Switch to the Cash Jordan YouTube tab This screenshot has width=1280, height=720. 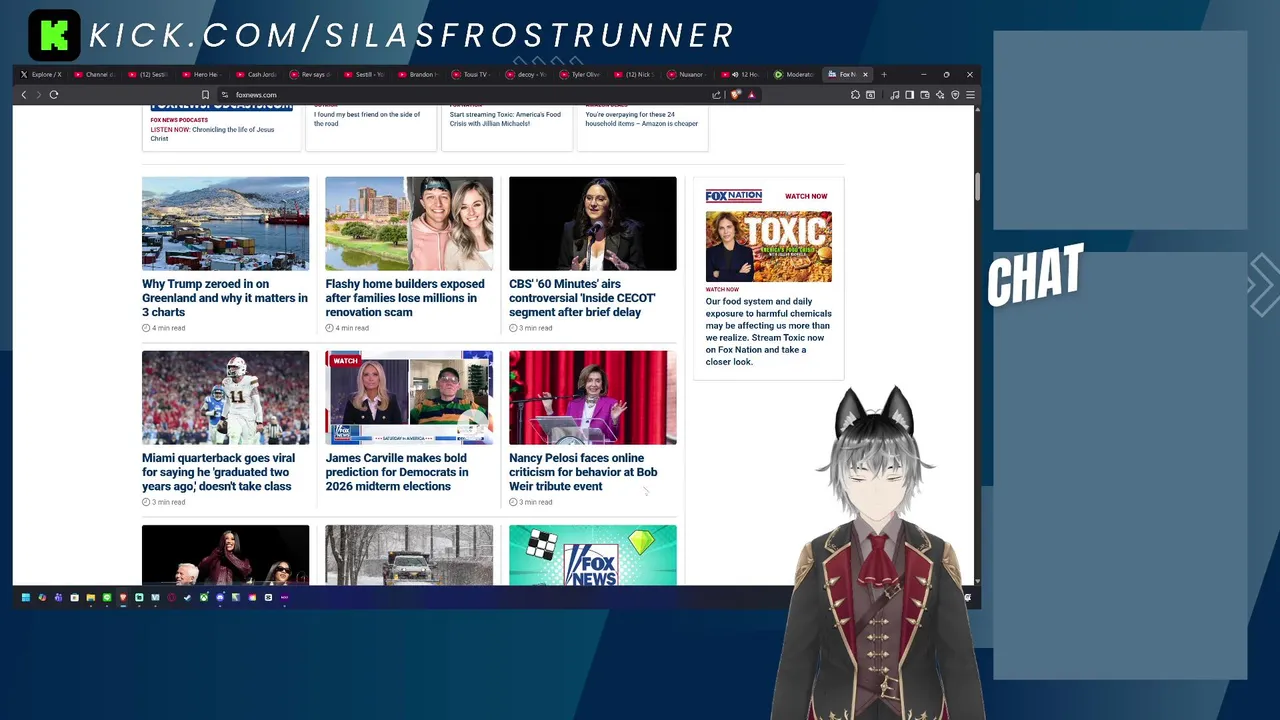[x=256, y=74]
